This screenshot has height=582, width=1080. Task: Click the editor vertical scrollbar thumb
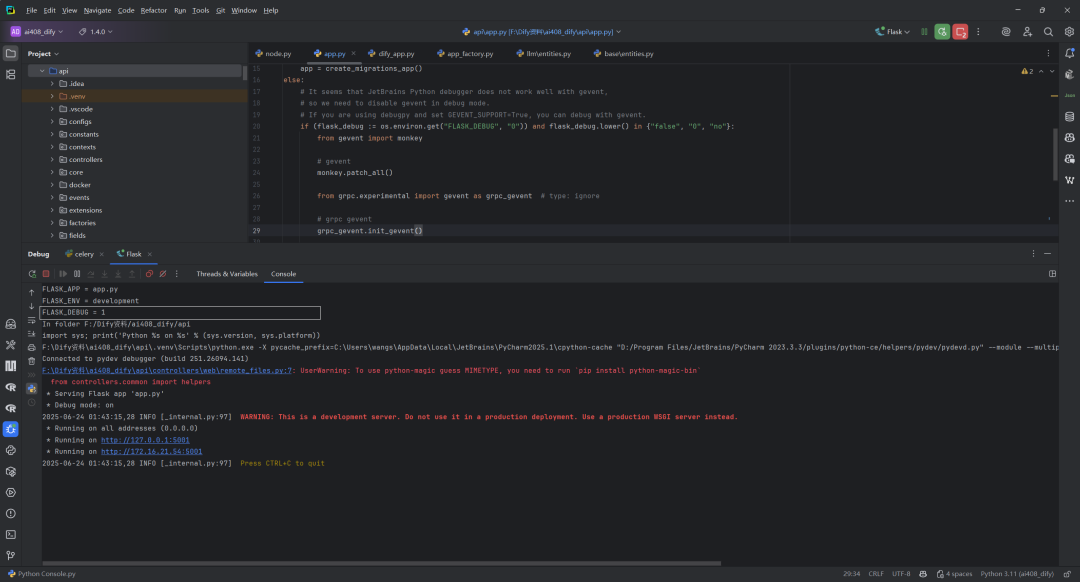(x=1054, y=155)
